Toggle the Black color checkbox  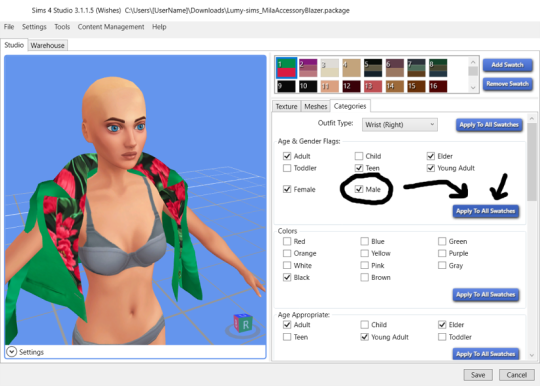coord(287,277)
